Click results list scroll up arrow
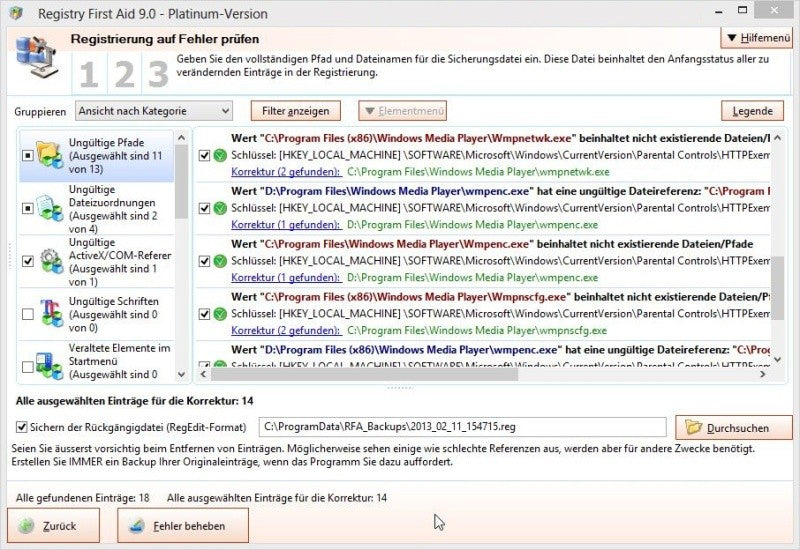This screenshot has height=550, width=800. tap(777, 138)
